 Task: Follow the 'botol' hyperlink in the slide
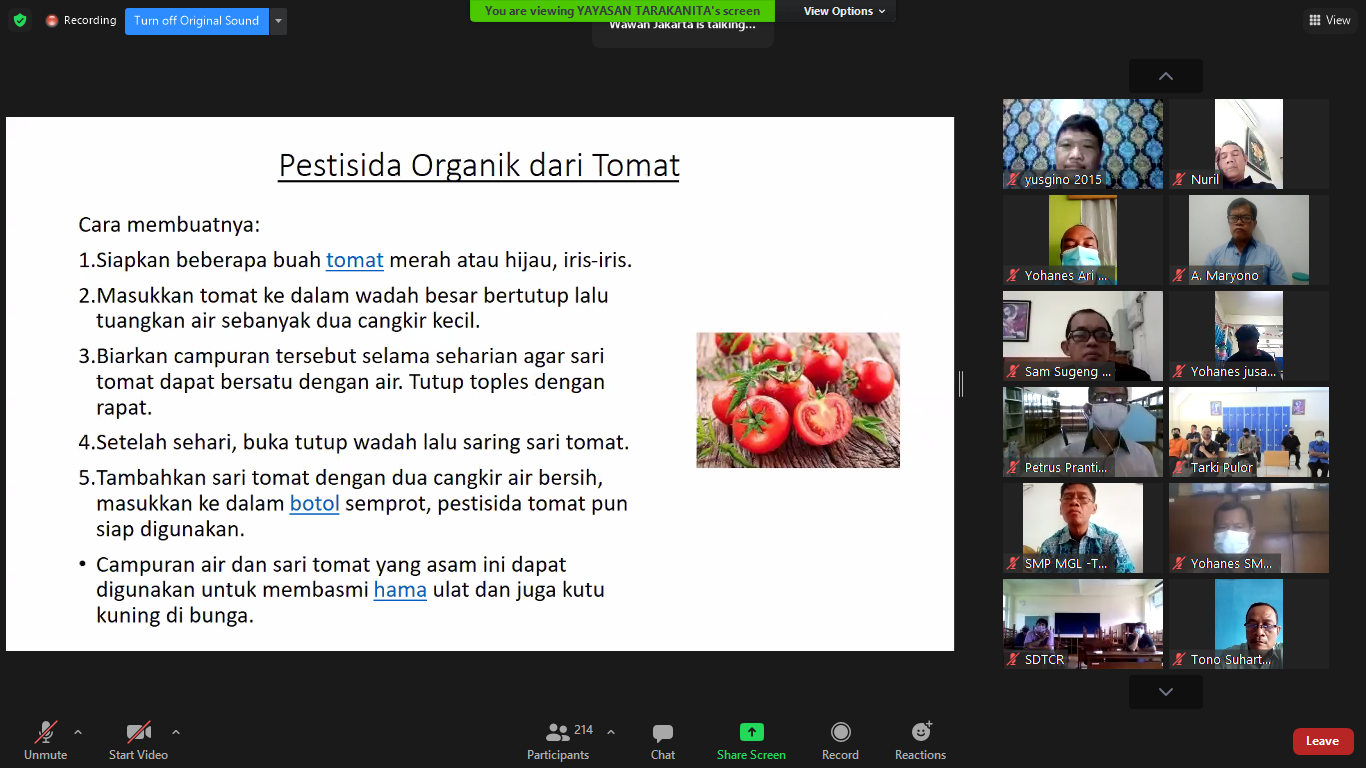pyautogui.click(x=315, y=504)
